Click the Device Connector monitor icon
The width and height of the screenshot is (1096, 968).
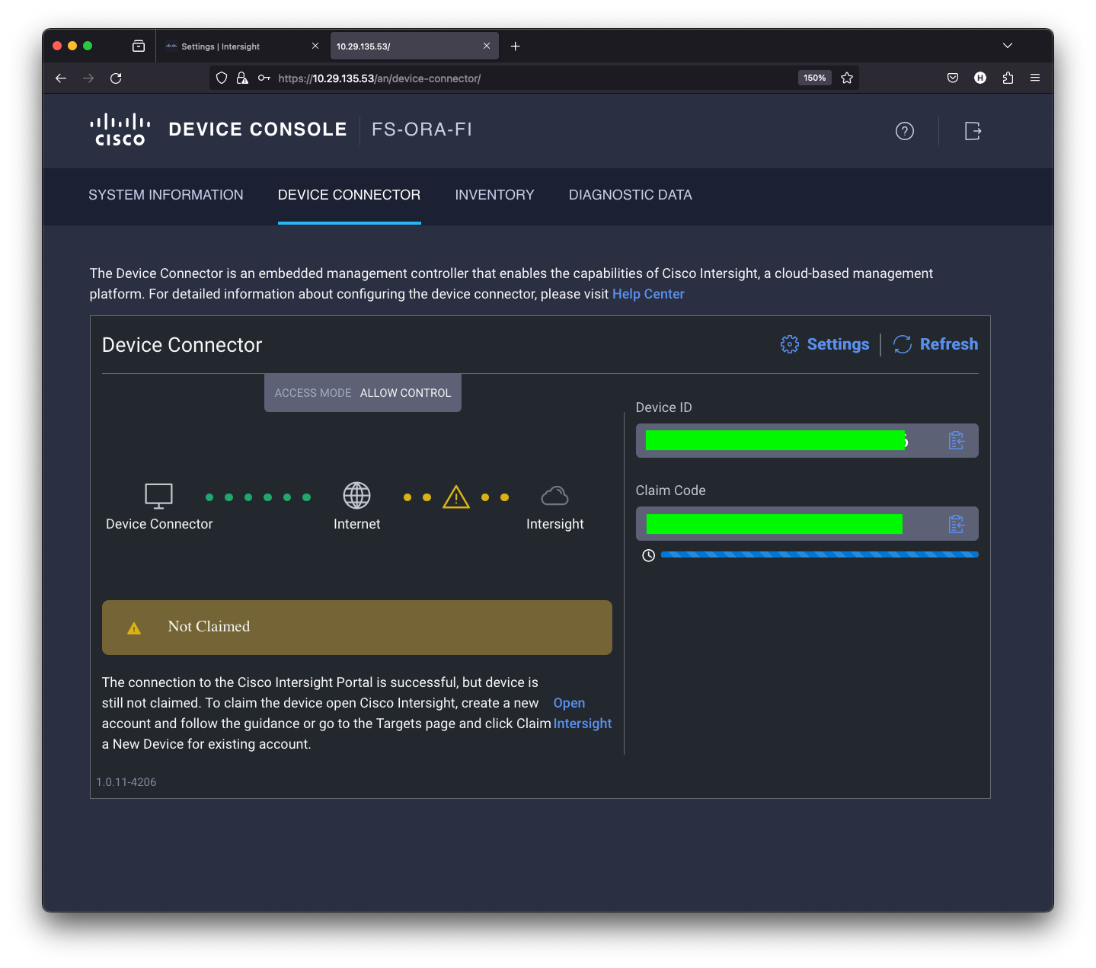pyautogui.click(x=159, y=496)
